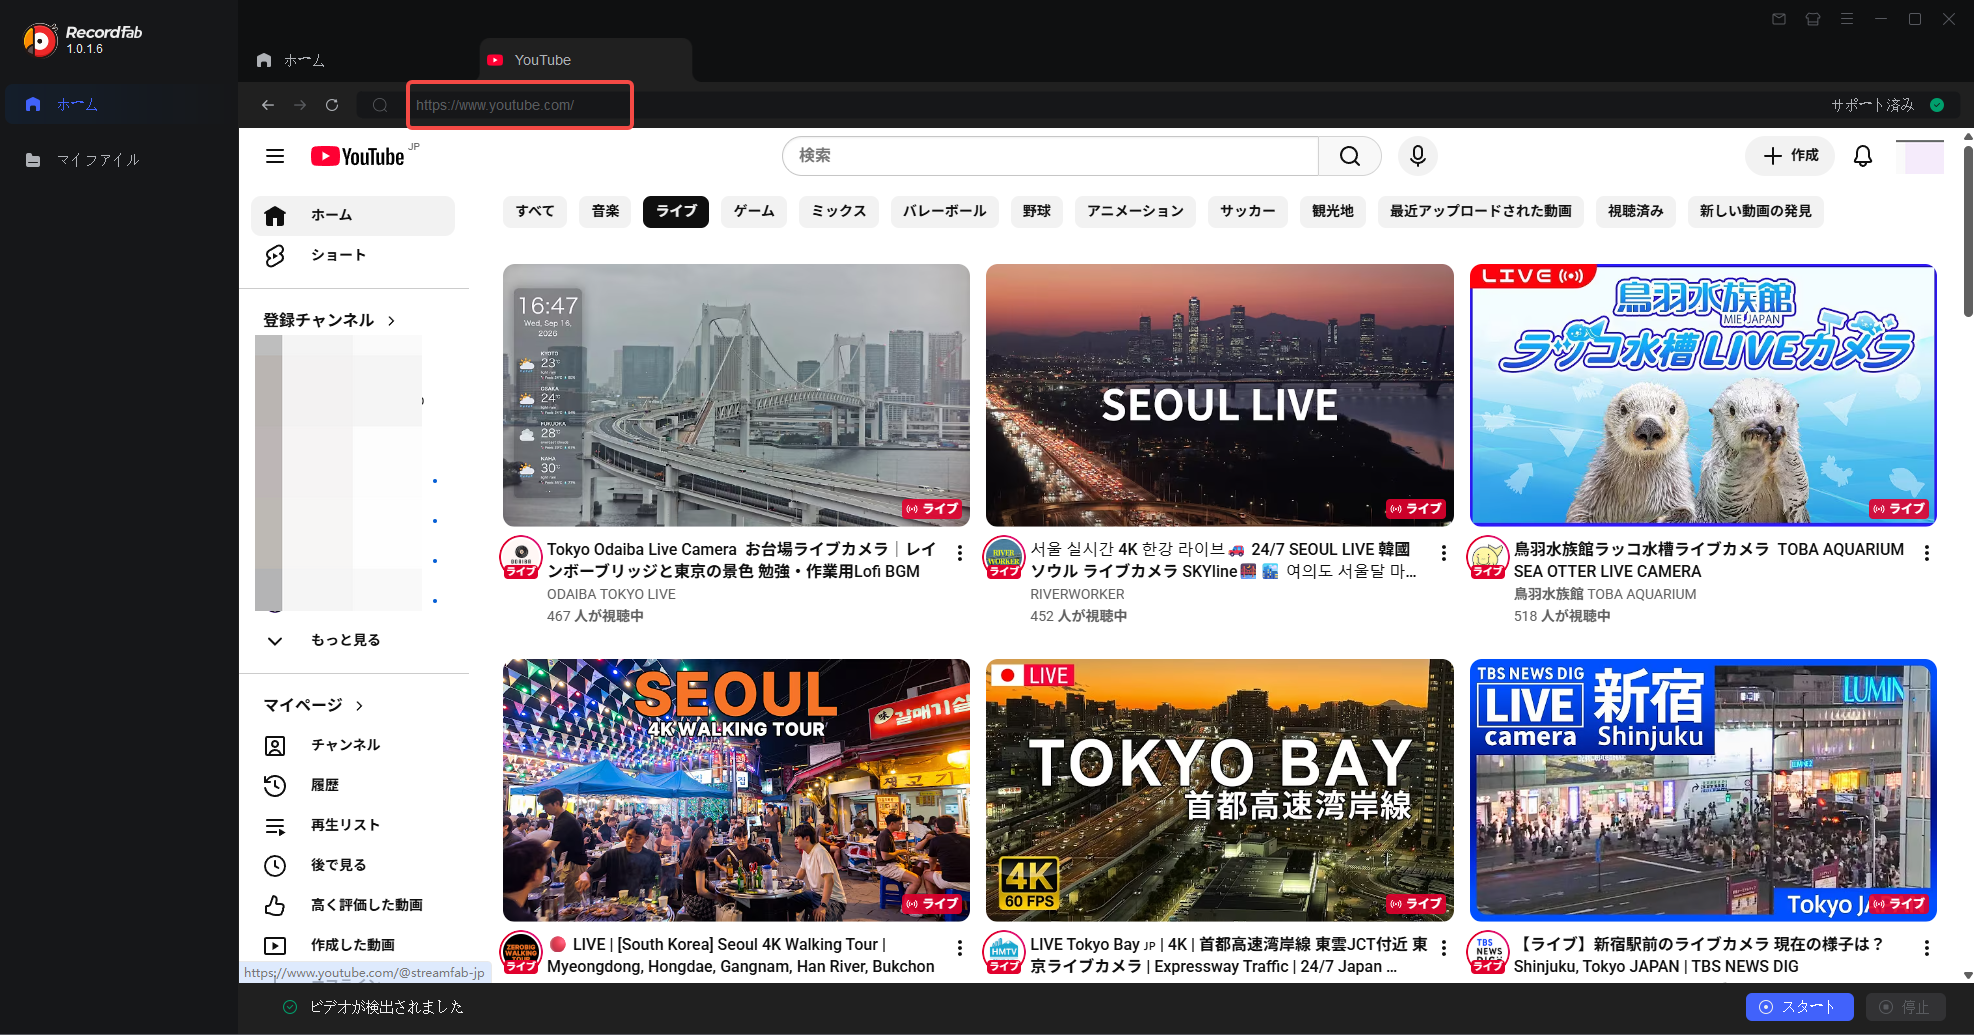Open options for LIVE Tokyo Bay video
The image size is (1974, 1035).
click(x=1444, y=948)
